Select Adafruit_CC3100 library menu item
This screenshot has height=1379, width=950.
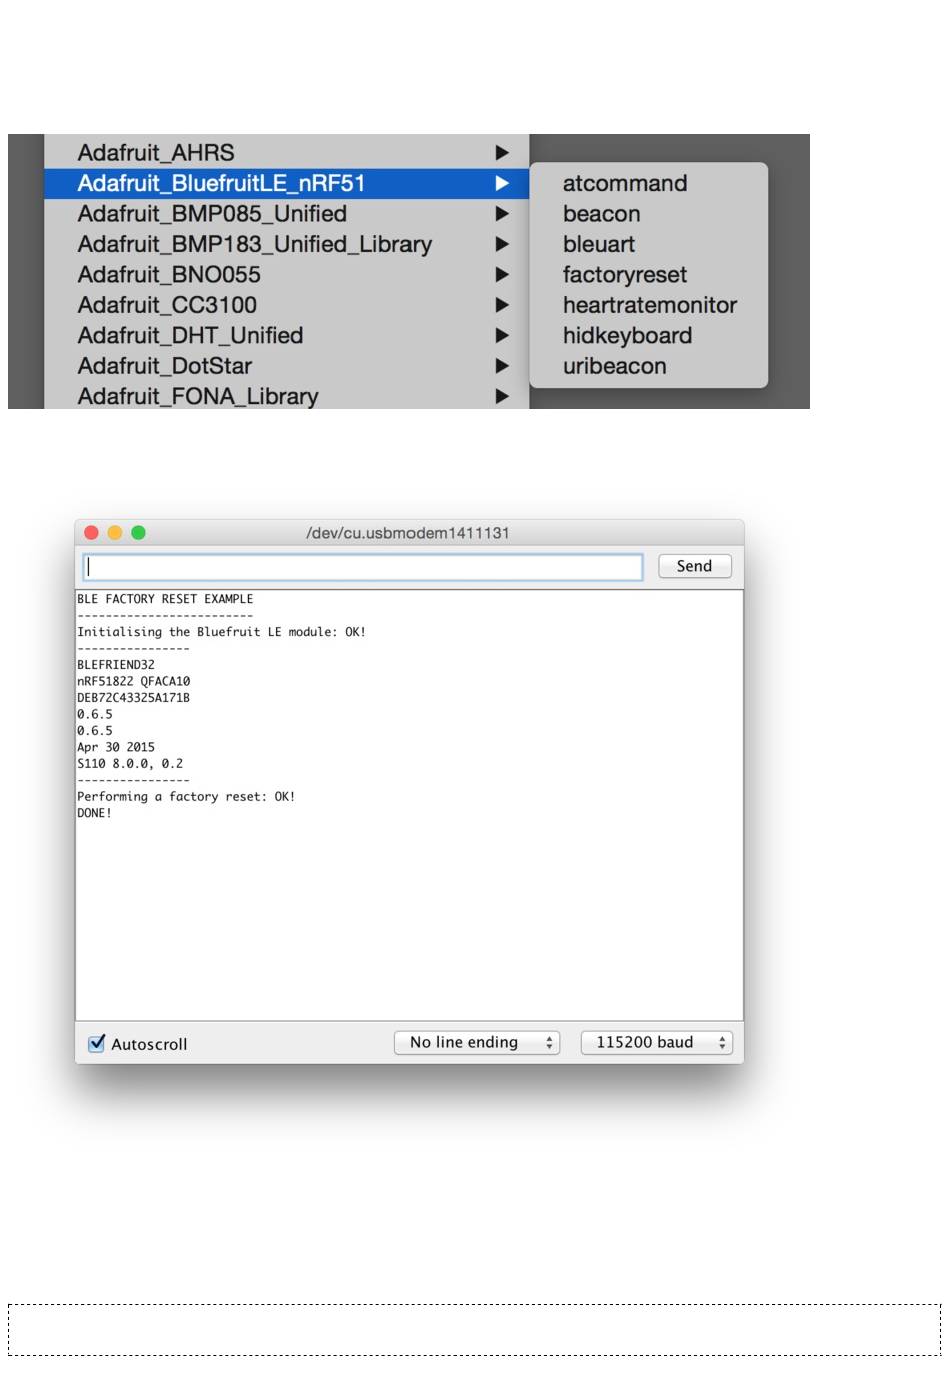point(167,306)
